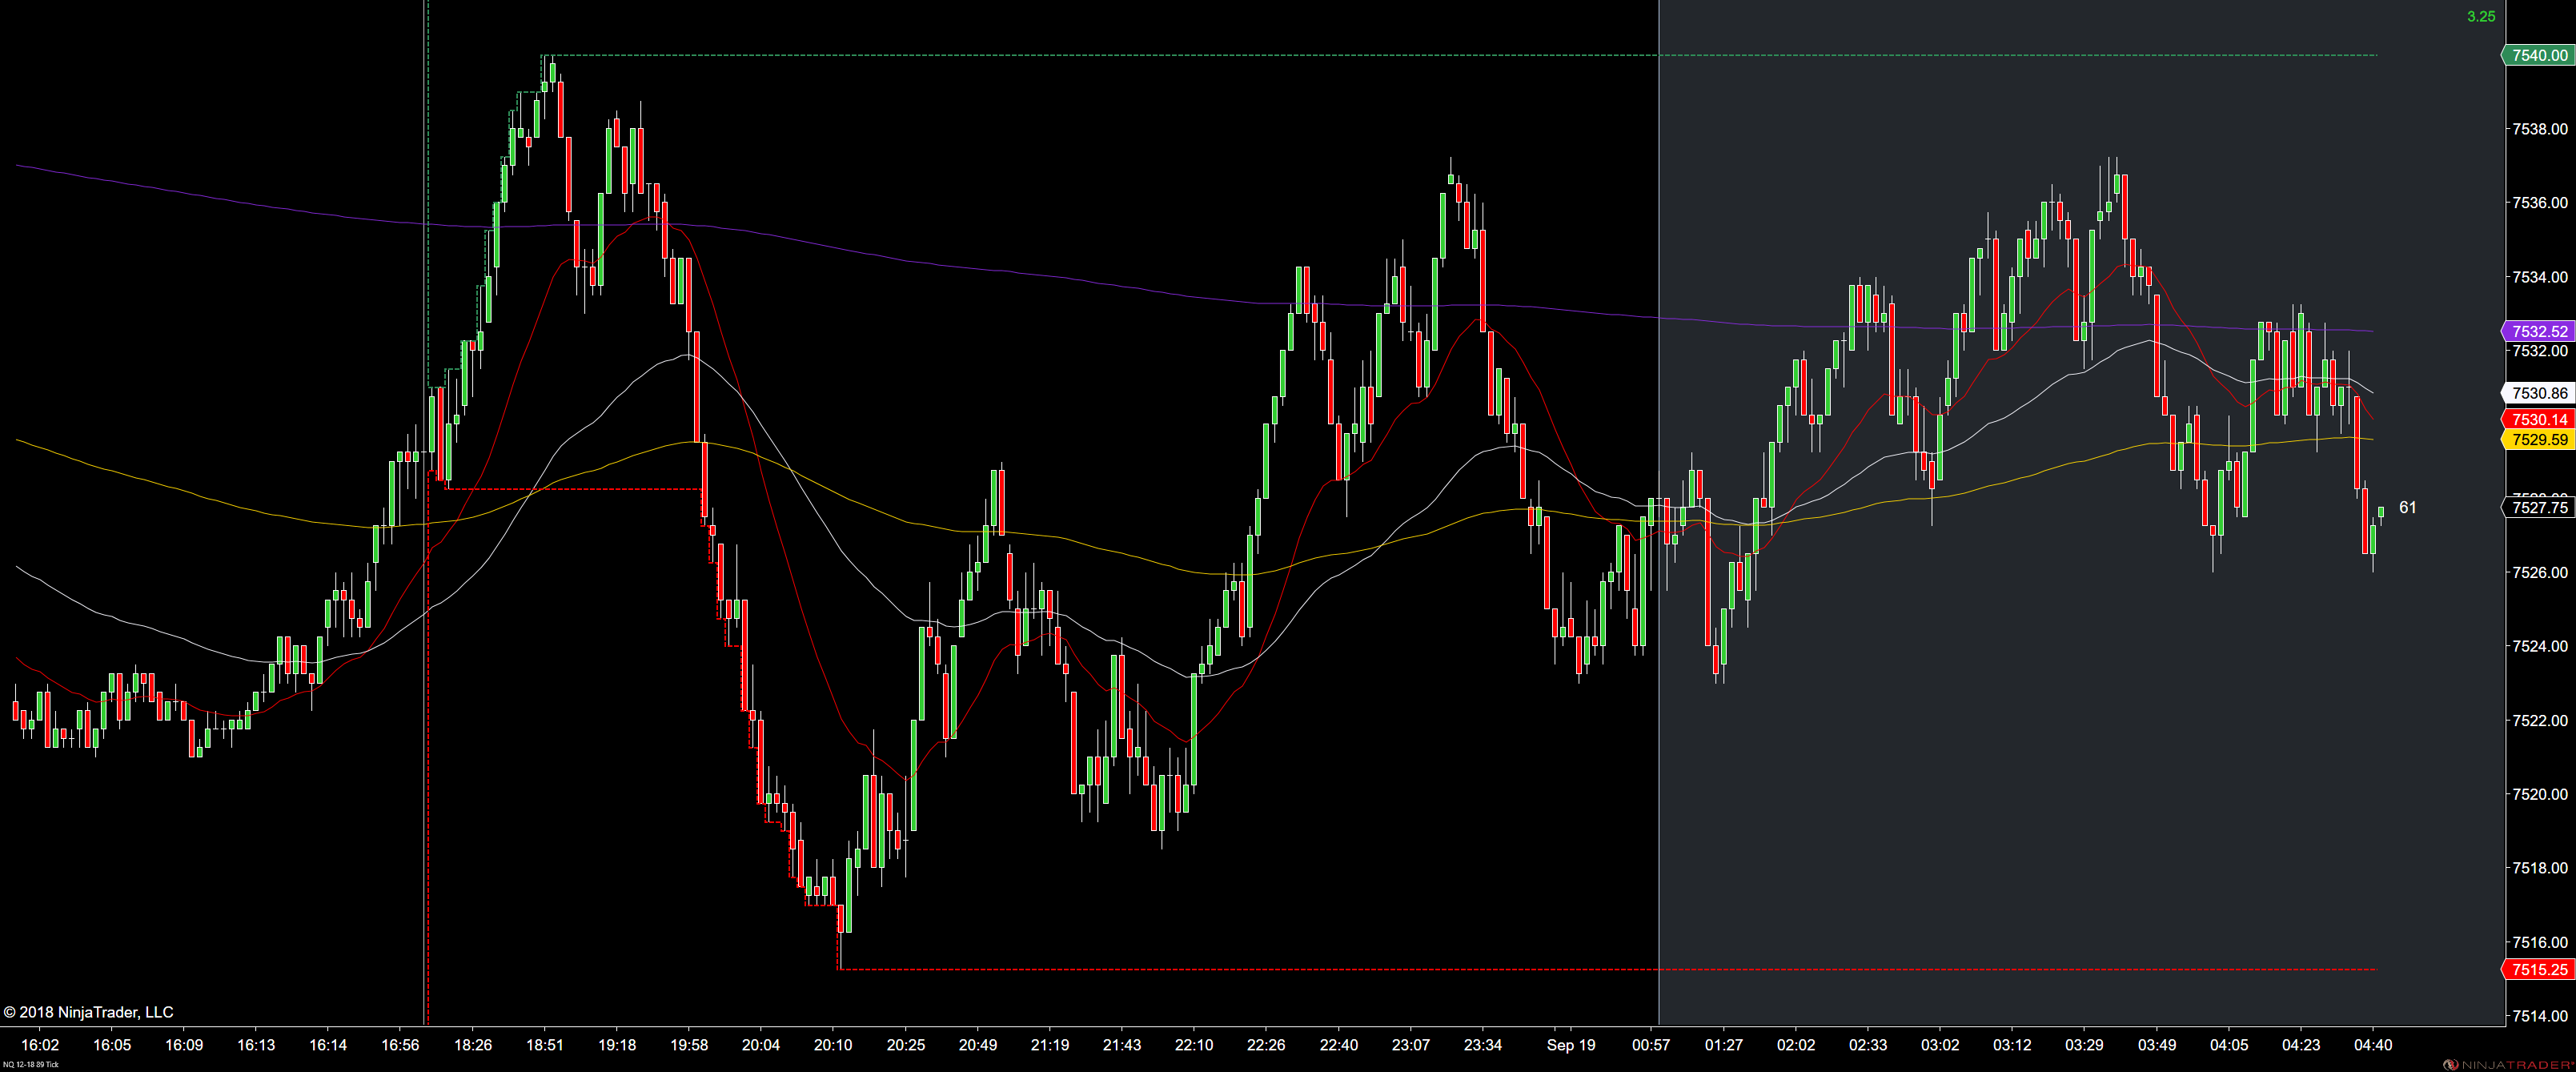
Task: Click the 03:02 time axis label
Action: [1940, 1045]
